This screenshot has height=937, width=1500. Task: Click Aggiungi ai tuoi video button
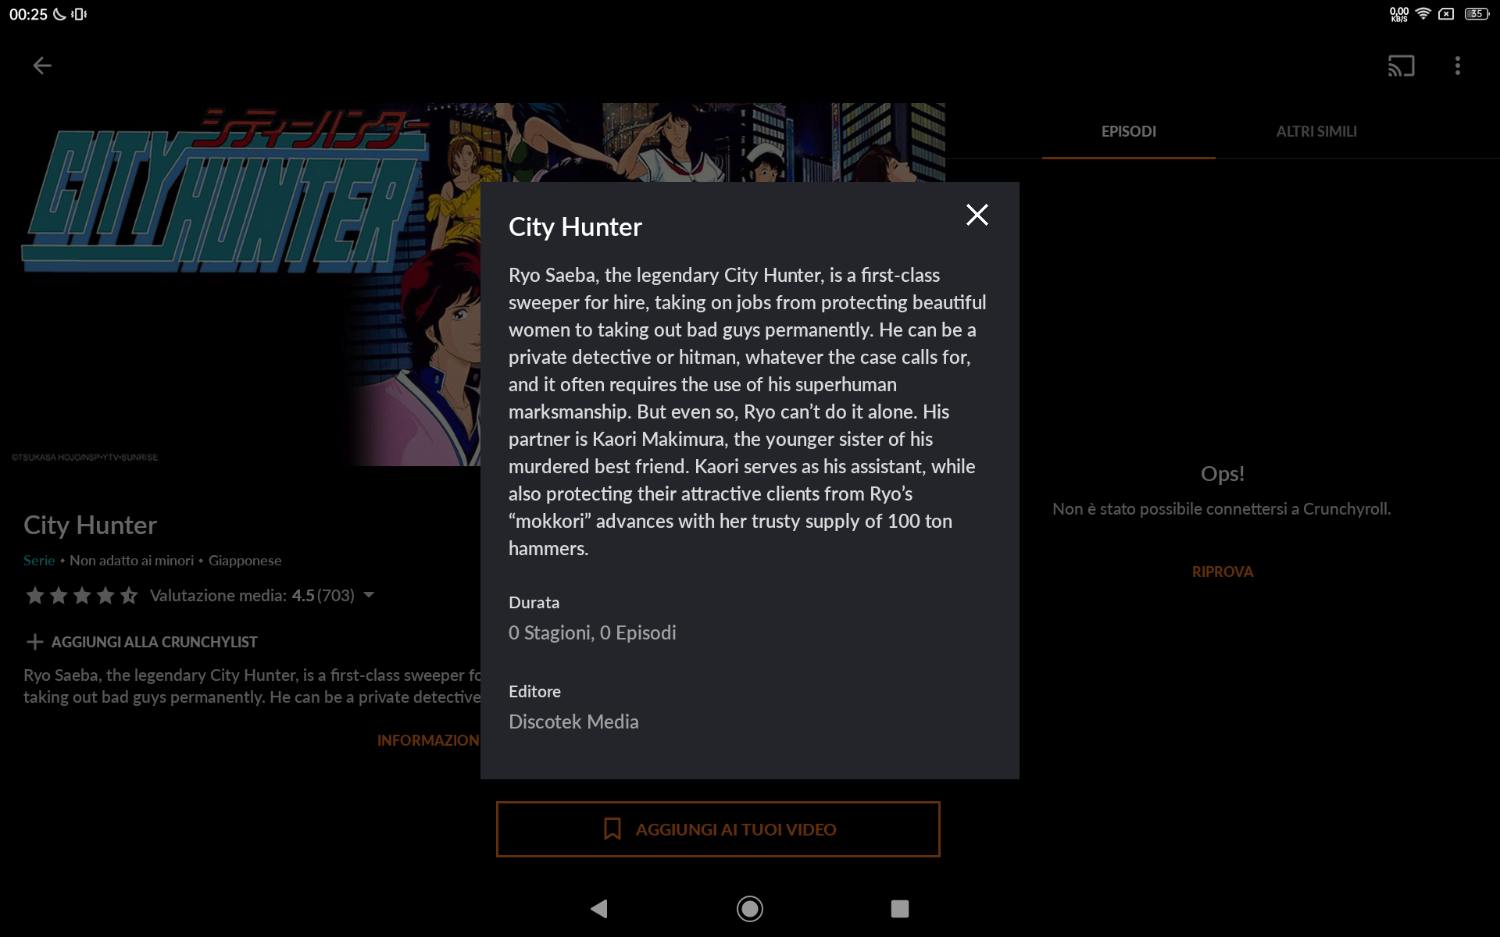(x=718, y=829)
